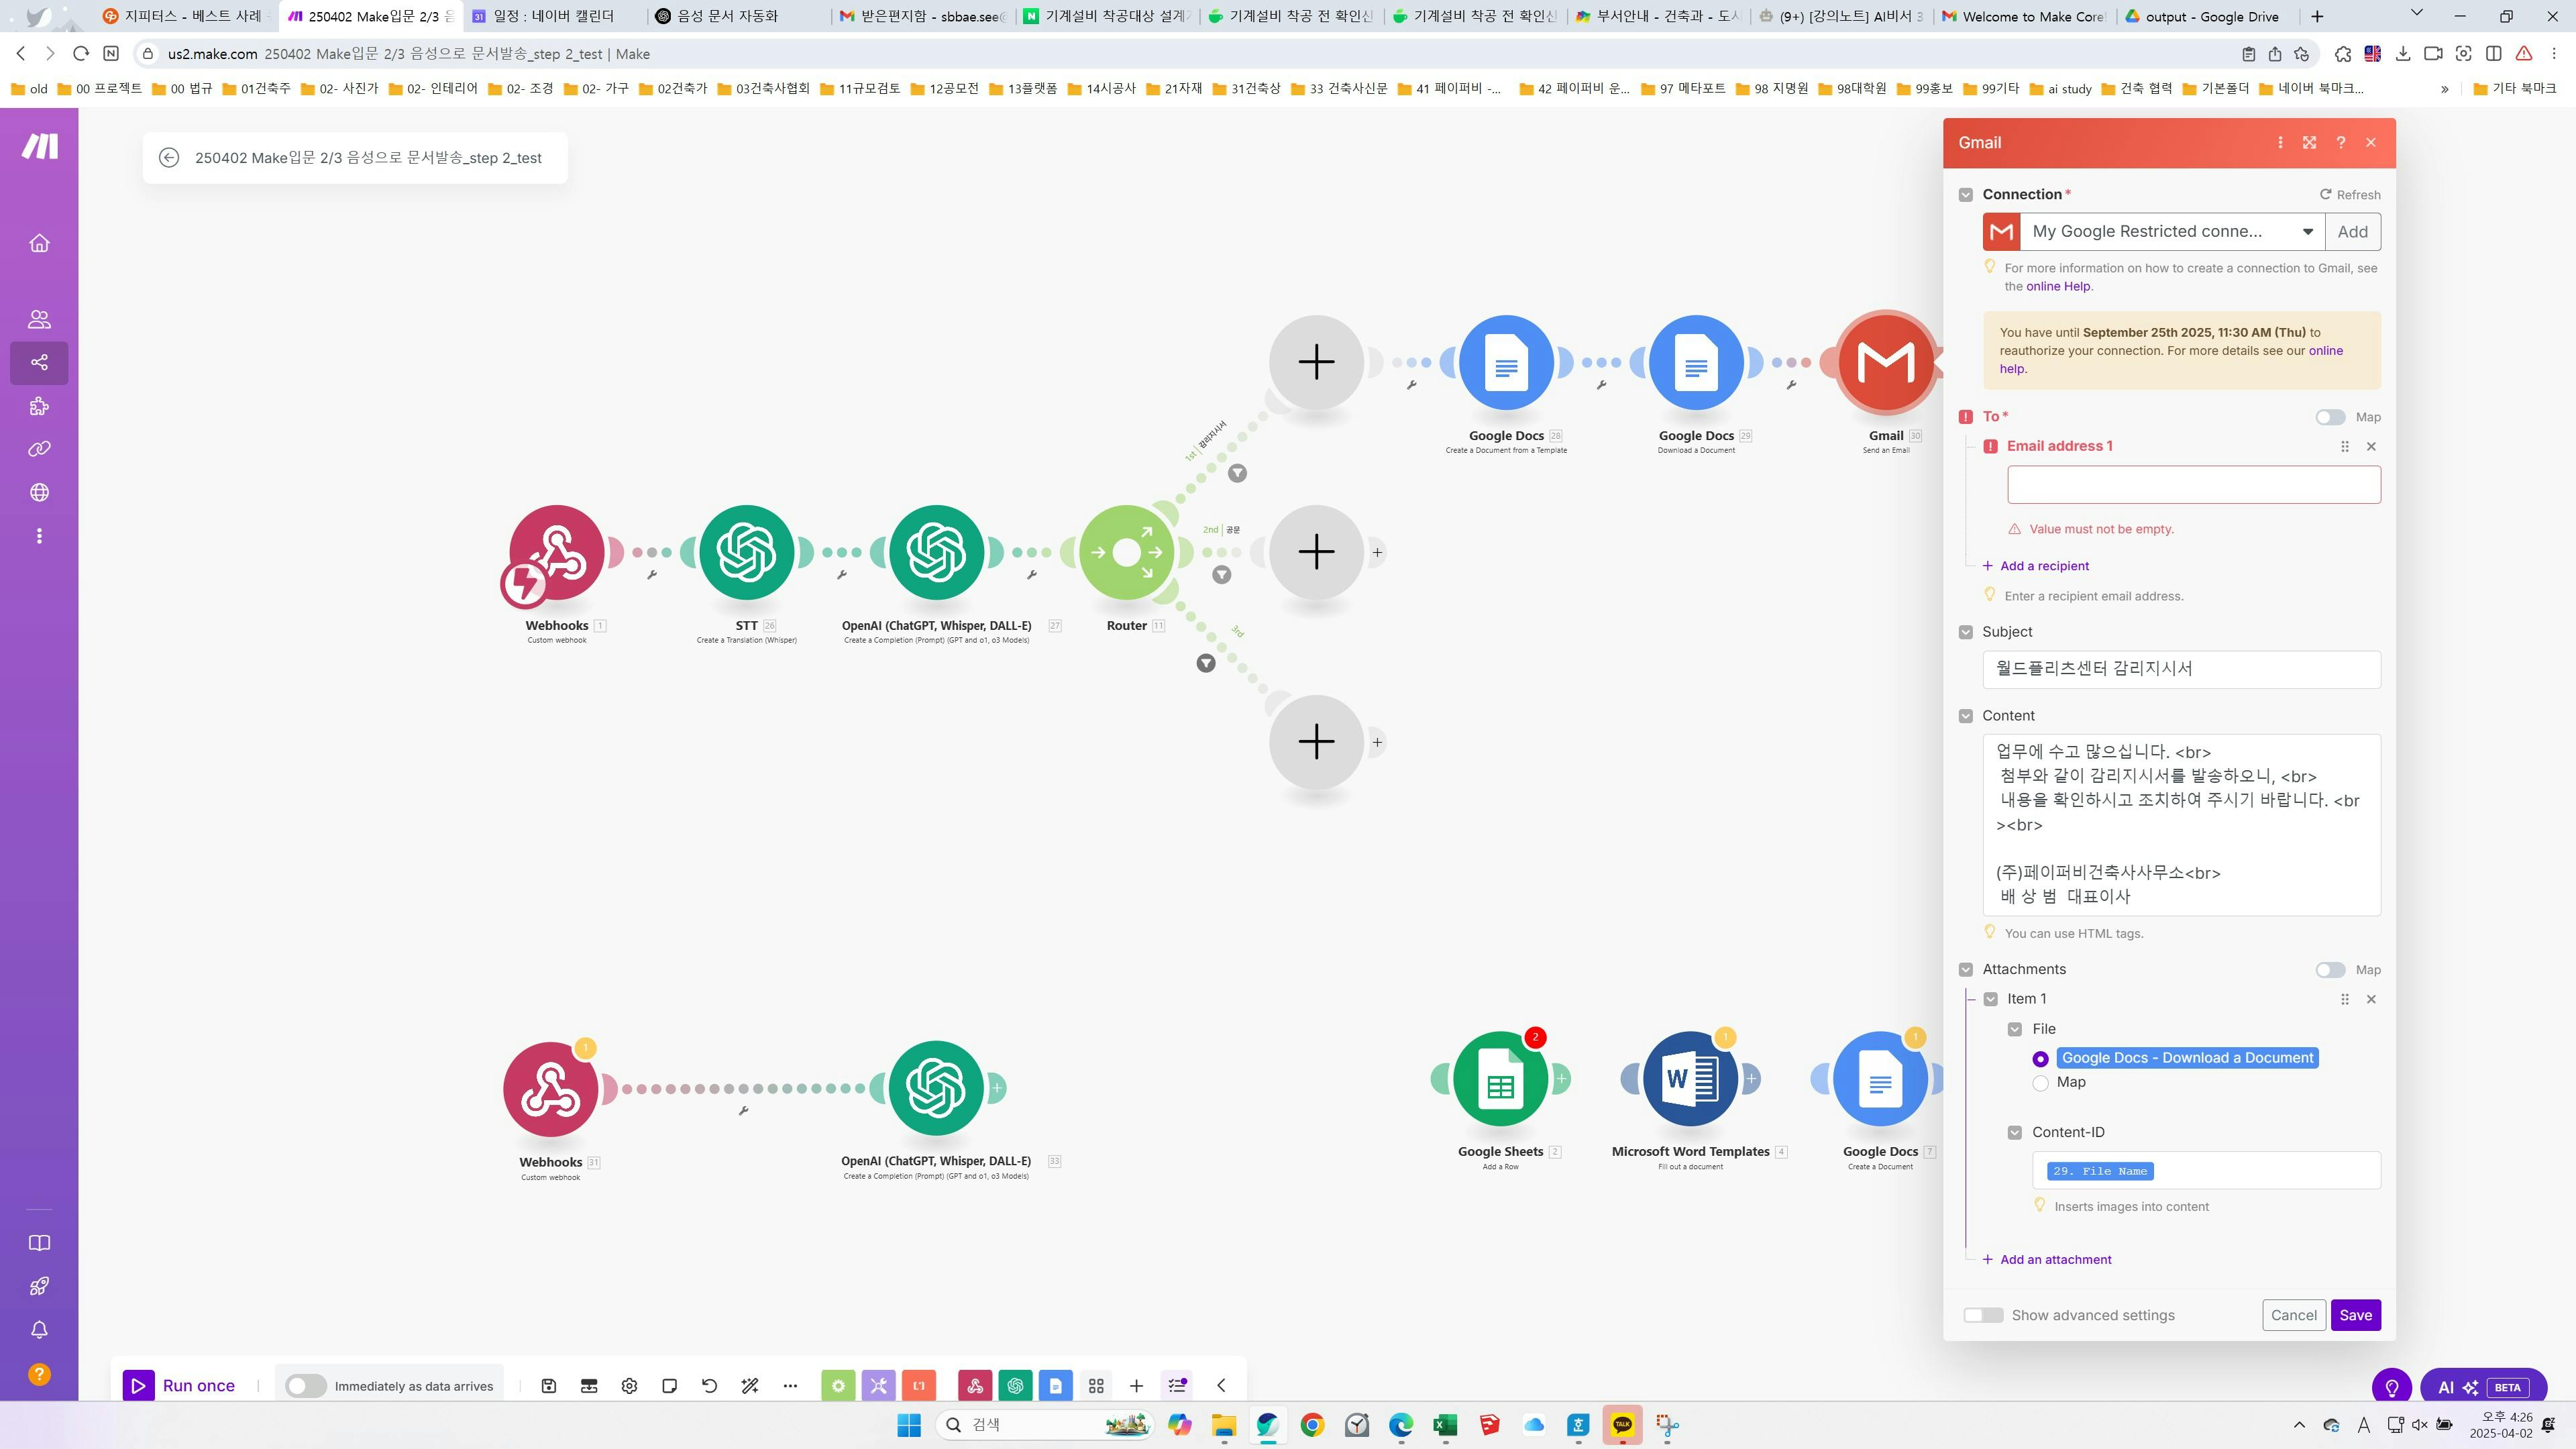Image resolution: width=2576 pixels, height=1449 pixels.
Task: Enable Show advanced settings toggle
Action: (1983, 1316)
